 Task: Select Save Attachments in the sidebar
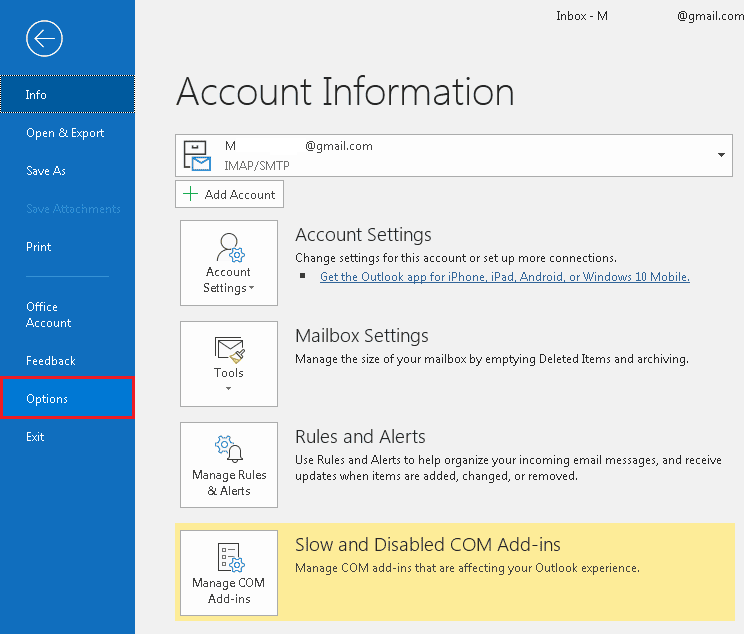click(x=73, y=209)
